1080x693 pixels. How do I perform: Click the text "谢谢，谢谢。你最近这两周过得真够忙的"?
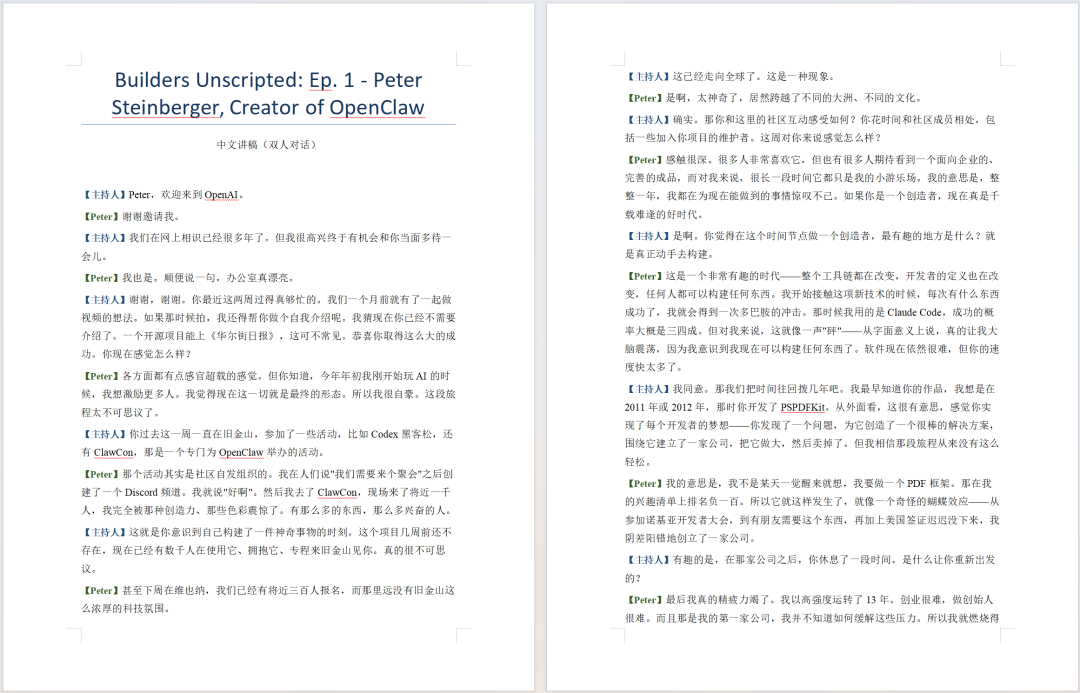(x=225, y=300)
